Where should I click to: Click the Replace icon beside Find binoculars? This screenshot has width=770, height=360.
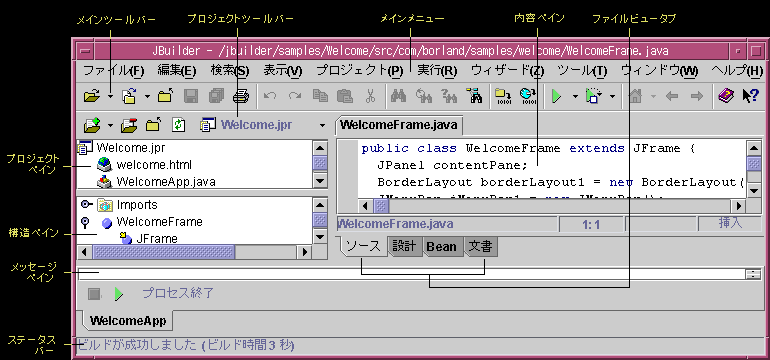pos(424,96)
